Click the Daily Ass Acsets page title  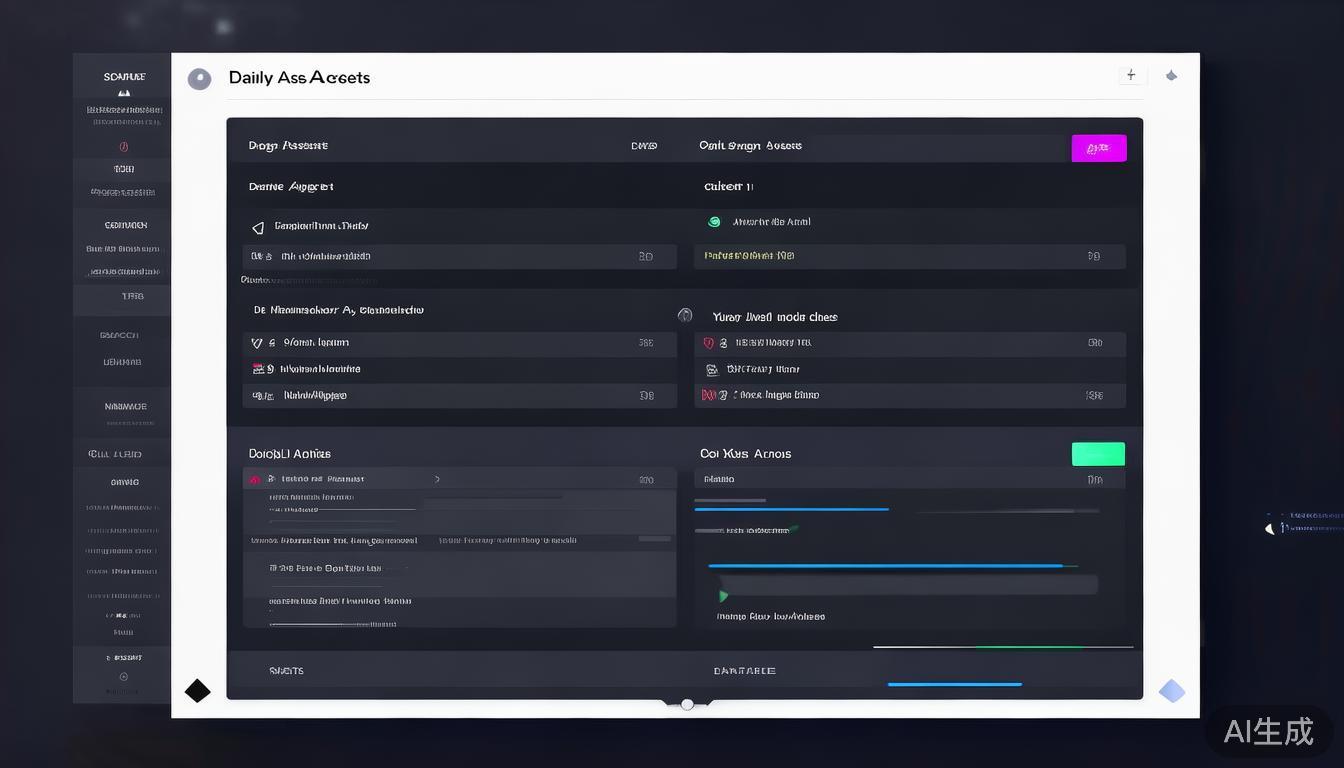click(x=299, y=78)
